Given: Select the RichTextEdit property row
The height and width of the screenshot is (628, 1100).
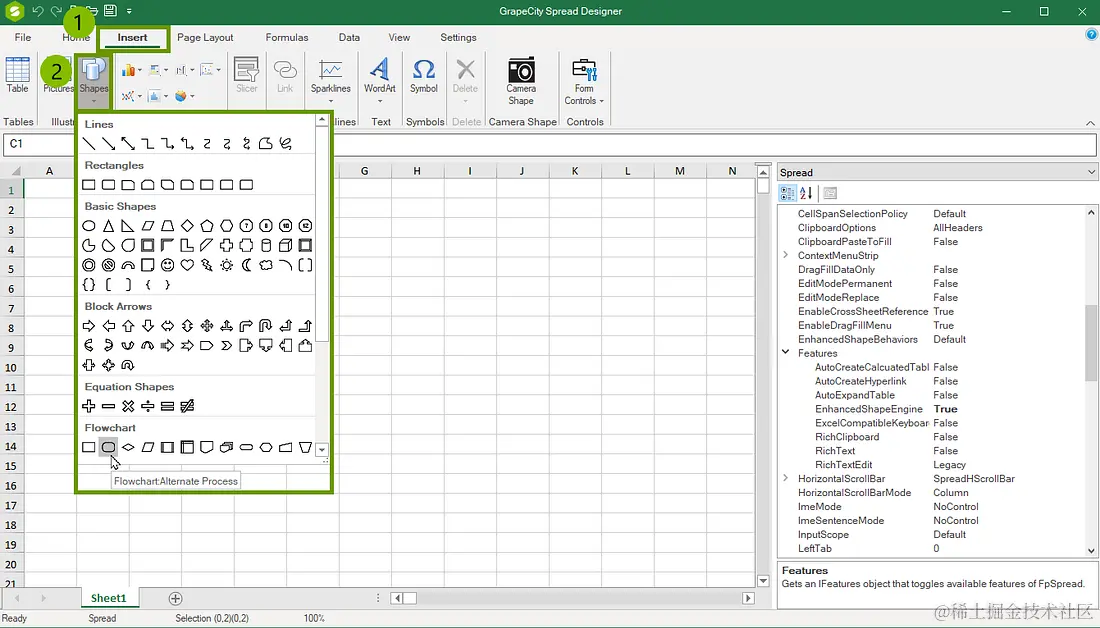Looking at the screenshot, I should 933,465.
